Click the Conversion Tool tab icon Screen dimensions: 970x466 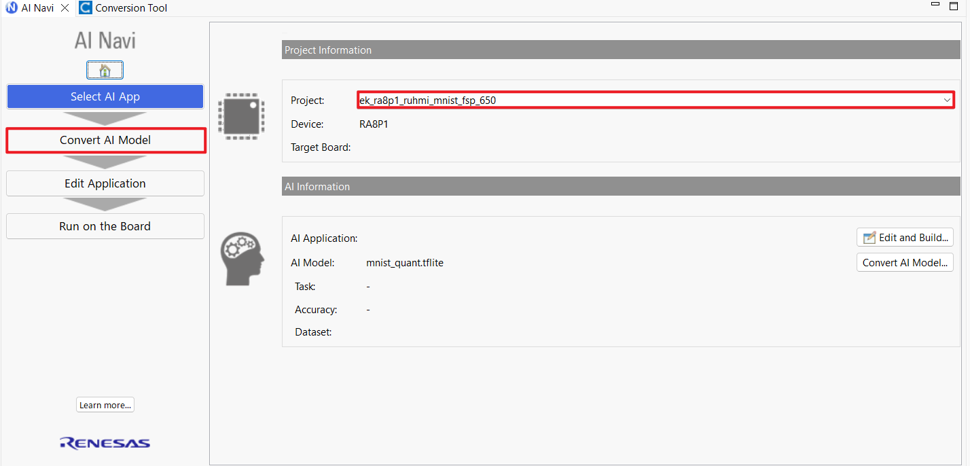click(x=85, y=9)
